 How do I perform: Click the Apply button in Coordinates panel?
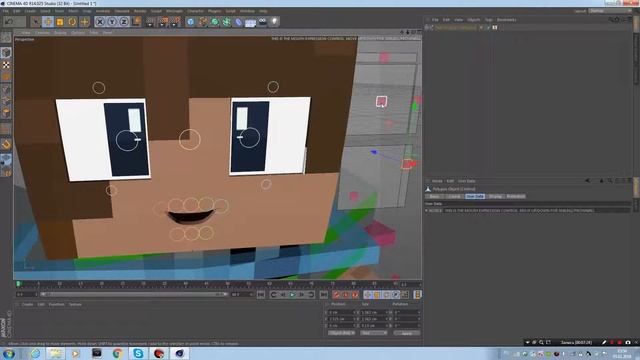coord(407,333)
